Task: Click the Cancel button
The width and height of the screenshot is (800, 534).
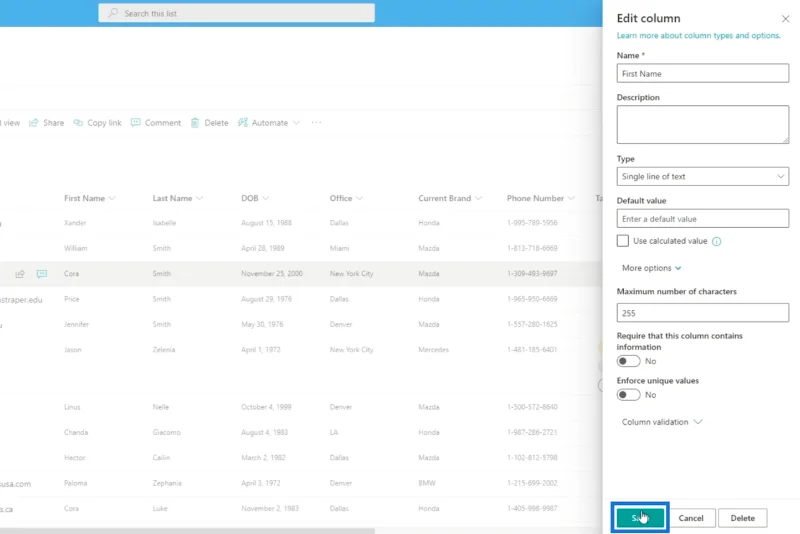Action: click(x=691, y=518)
